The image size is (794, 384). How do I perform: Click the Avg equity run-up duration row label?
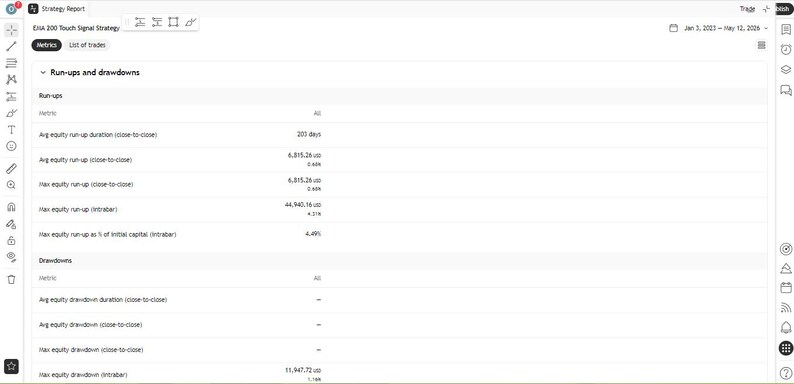point(98,135)
